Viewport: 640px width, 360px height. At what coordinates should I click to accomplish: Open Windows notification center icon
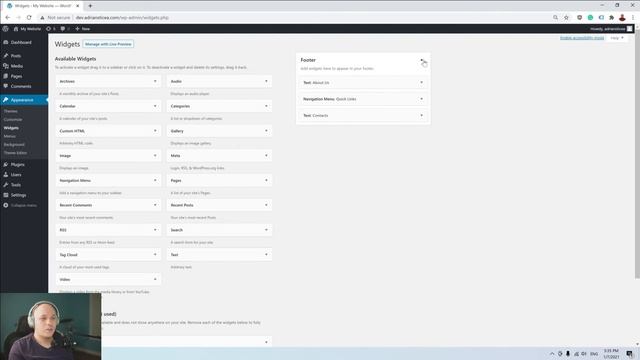629,354
